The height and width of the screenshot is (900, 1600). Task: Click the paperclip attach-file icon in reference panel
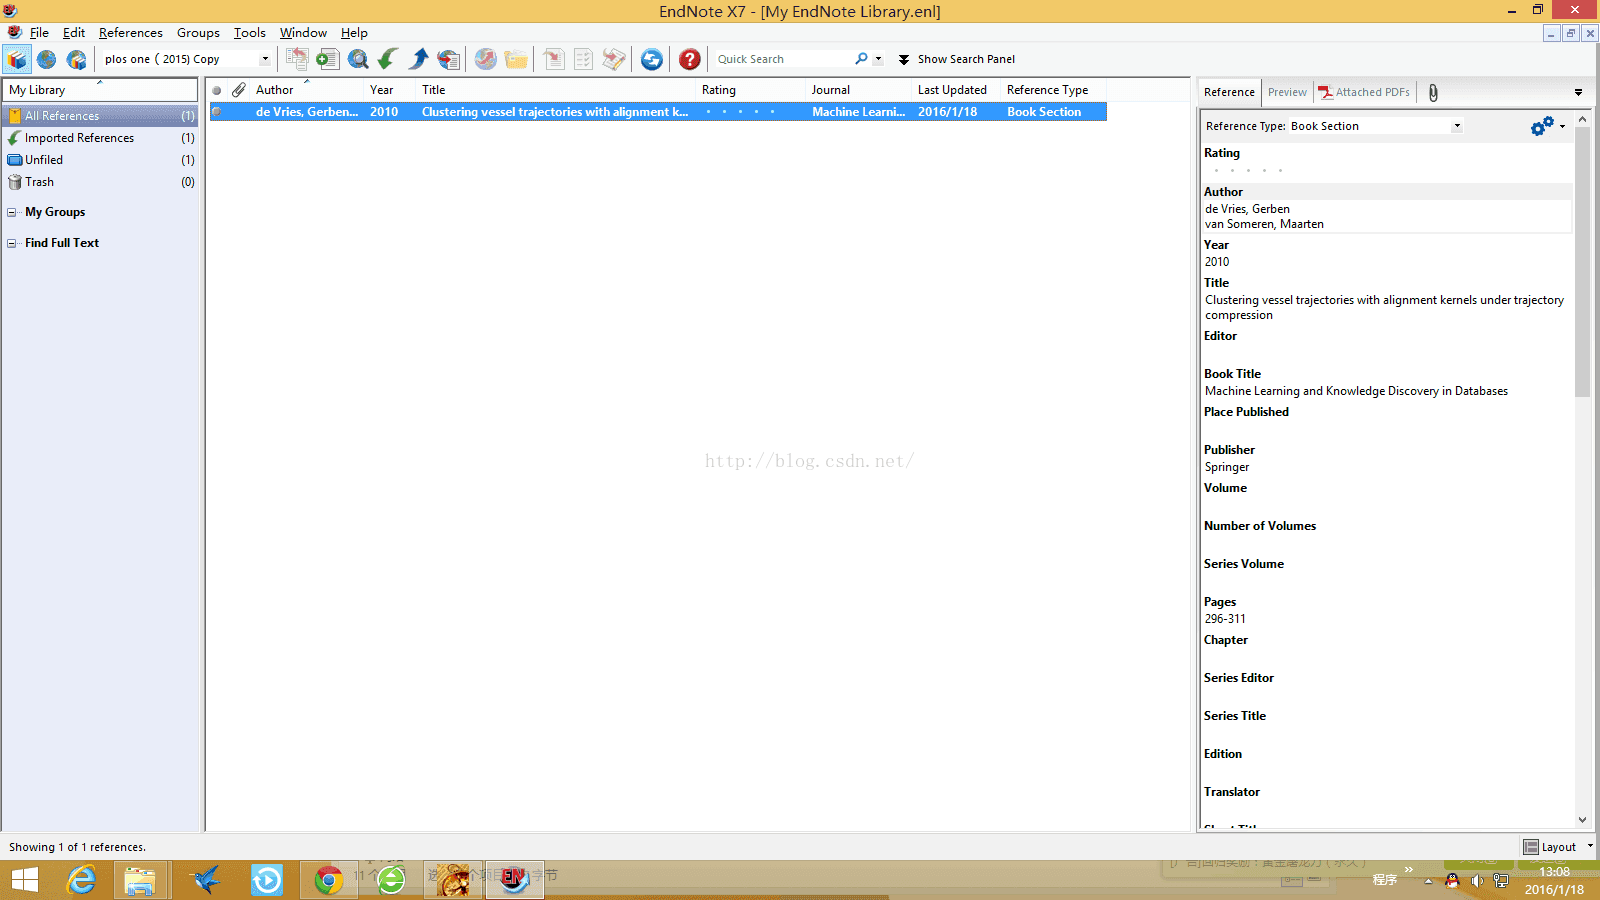pos(1433,92)
